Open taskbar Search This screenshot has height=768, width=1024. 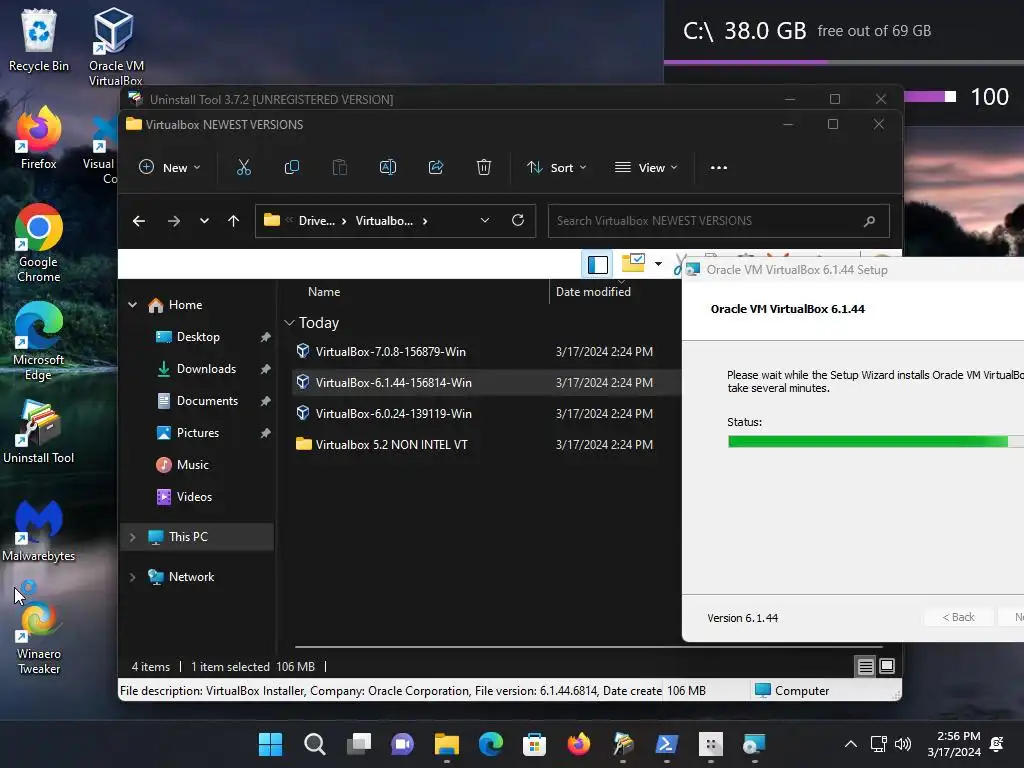pos(314,744)
